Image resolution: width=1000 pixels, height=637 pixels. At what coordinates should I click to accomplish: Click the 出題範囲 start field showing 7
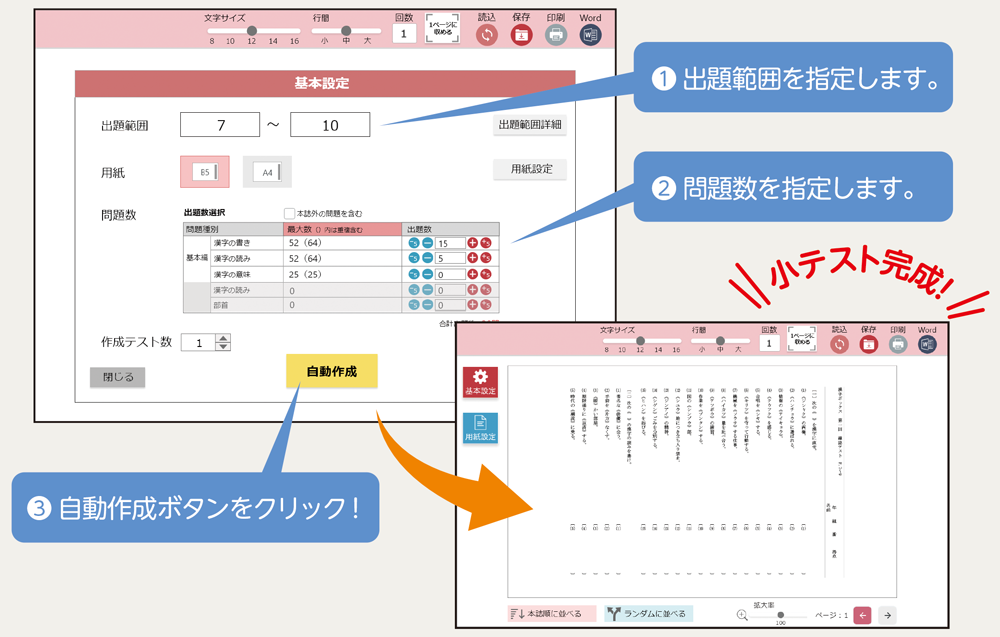(x=220, y=125)
